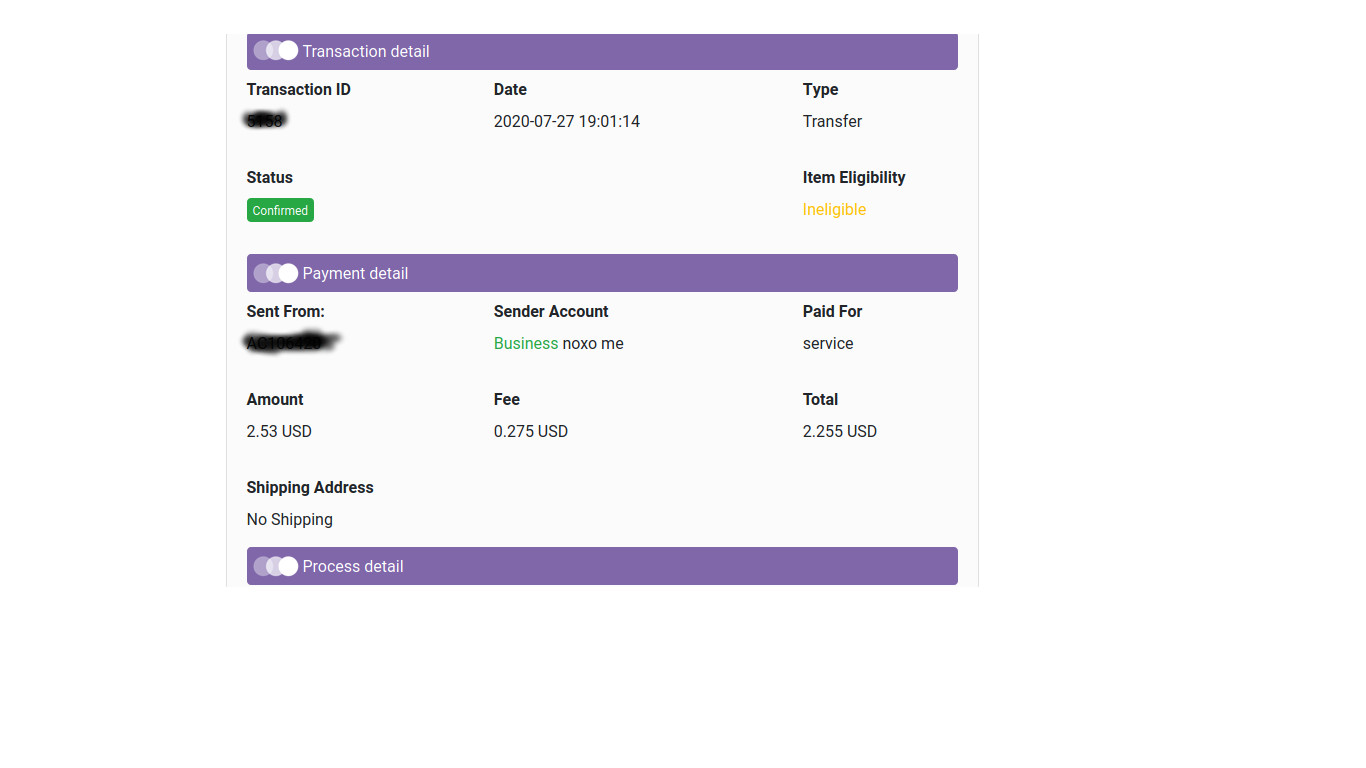Click the blurred Transaction ID value

(266, 121)
